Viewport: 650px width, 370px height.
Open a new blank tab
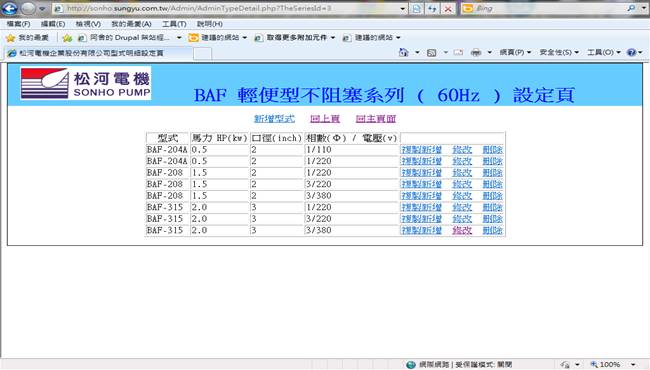202,53
